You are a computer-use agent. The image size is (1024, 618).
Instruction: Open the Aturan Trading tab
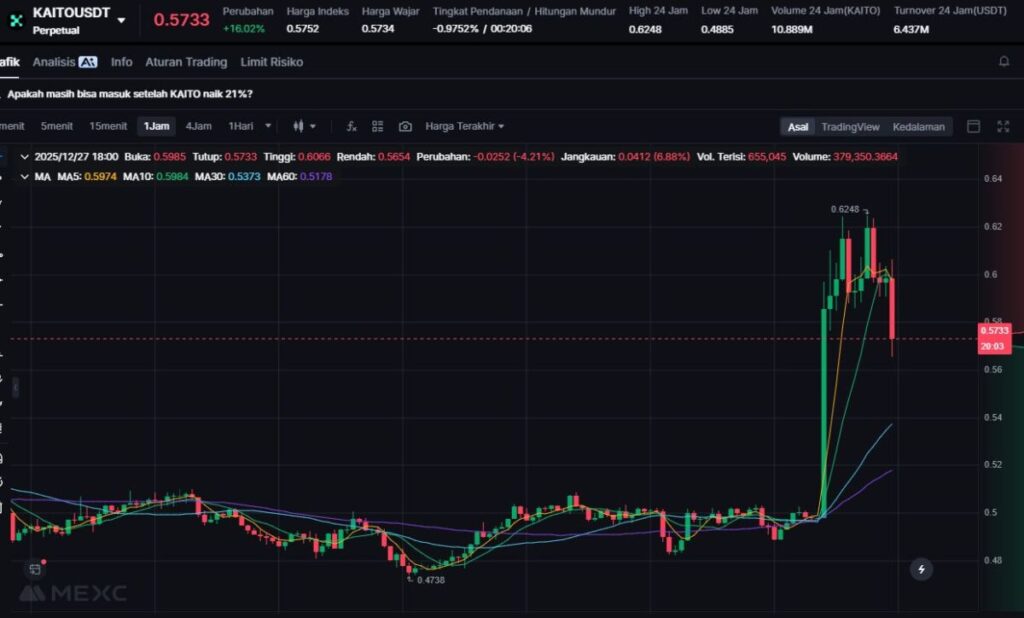point(186,62)
